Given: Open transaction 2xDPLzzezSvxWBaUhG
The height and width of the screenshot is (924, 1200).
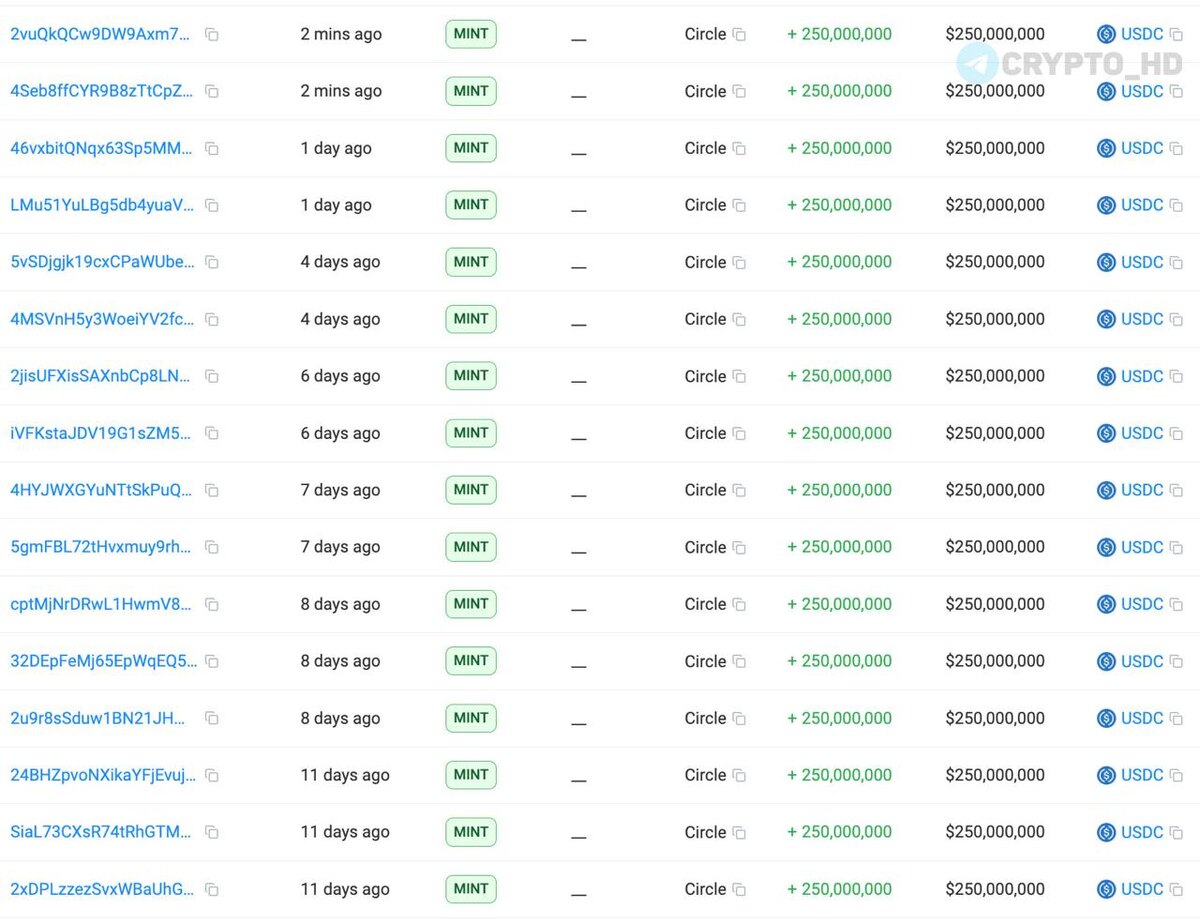Looking at the screenshot, I should tap(102, 889).
